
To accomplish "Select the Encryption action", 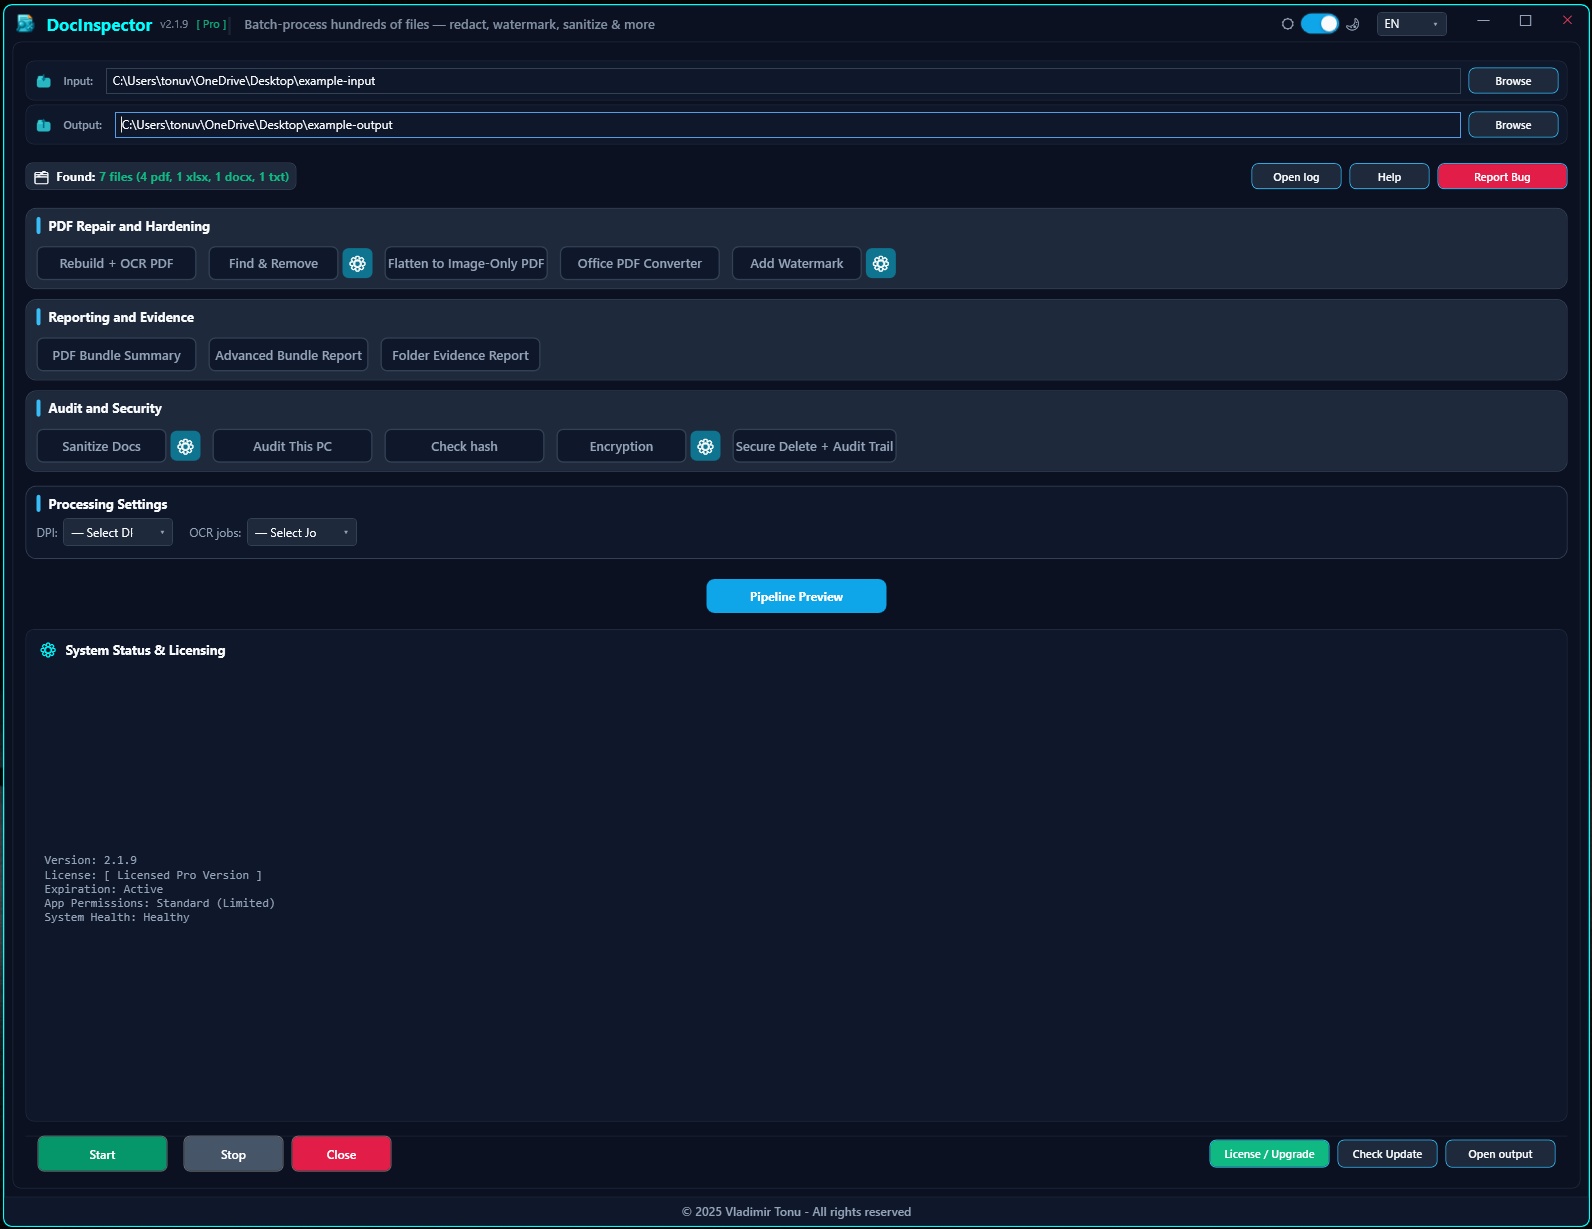I will pyautogui.click(x=621, y=446).
